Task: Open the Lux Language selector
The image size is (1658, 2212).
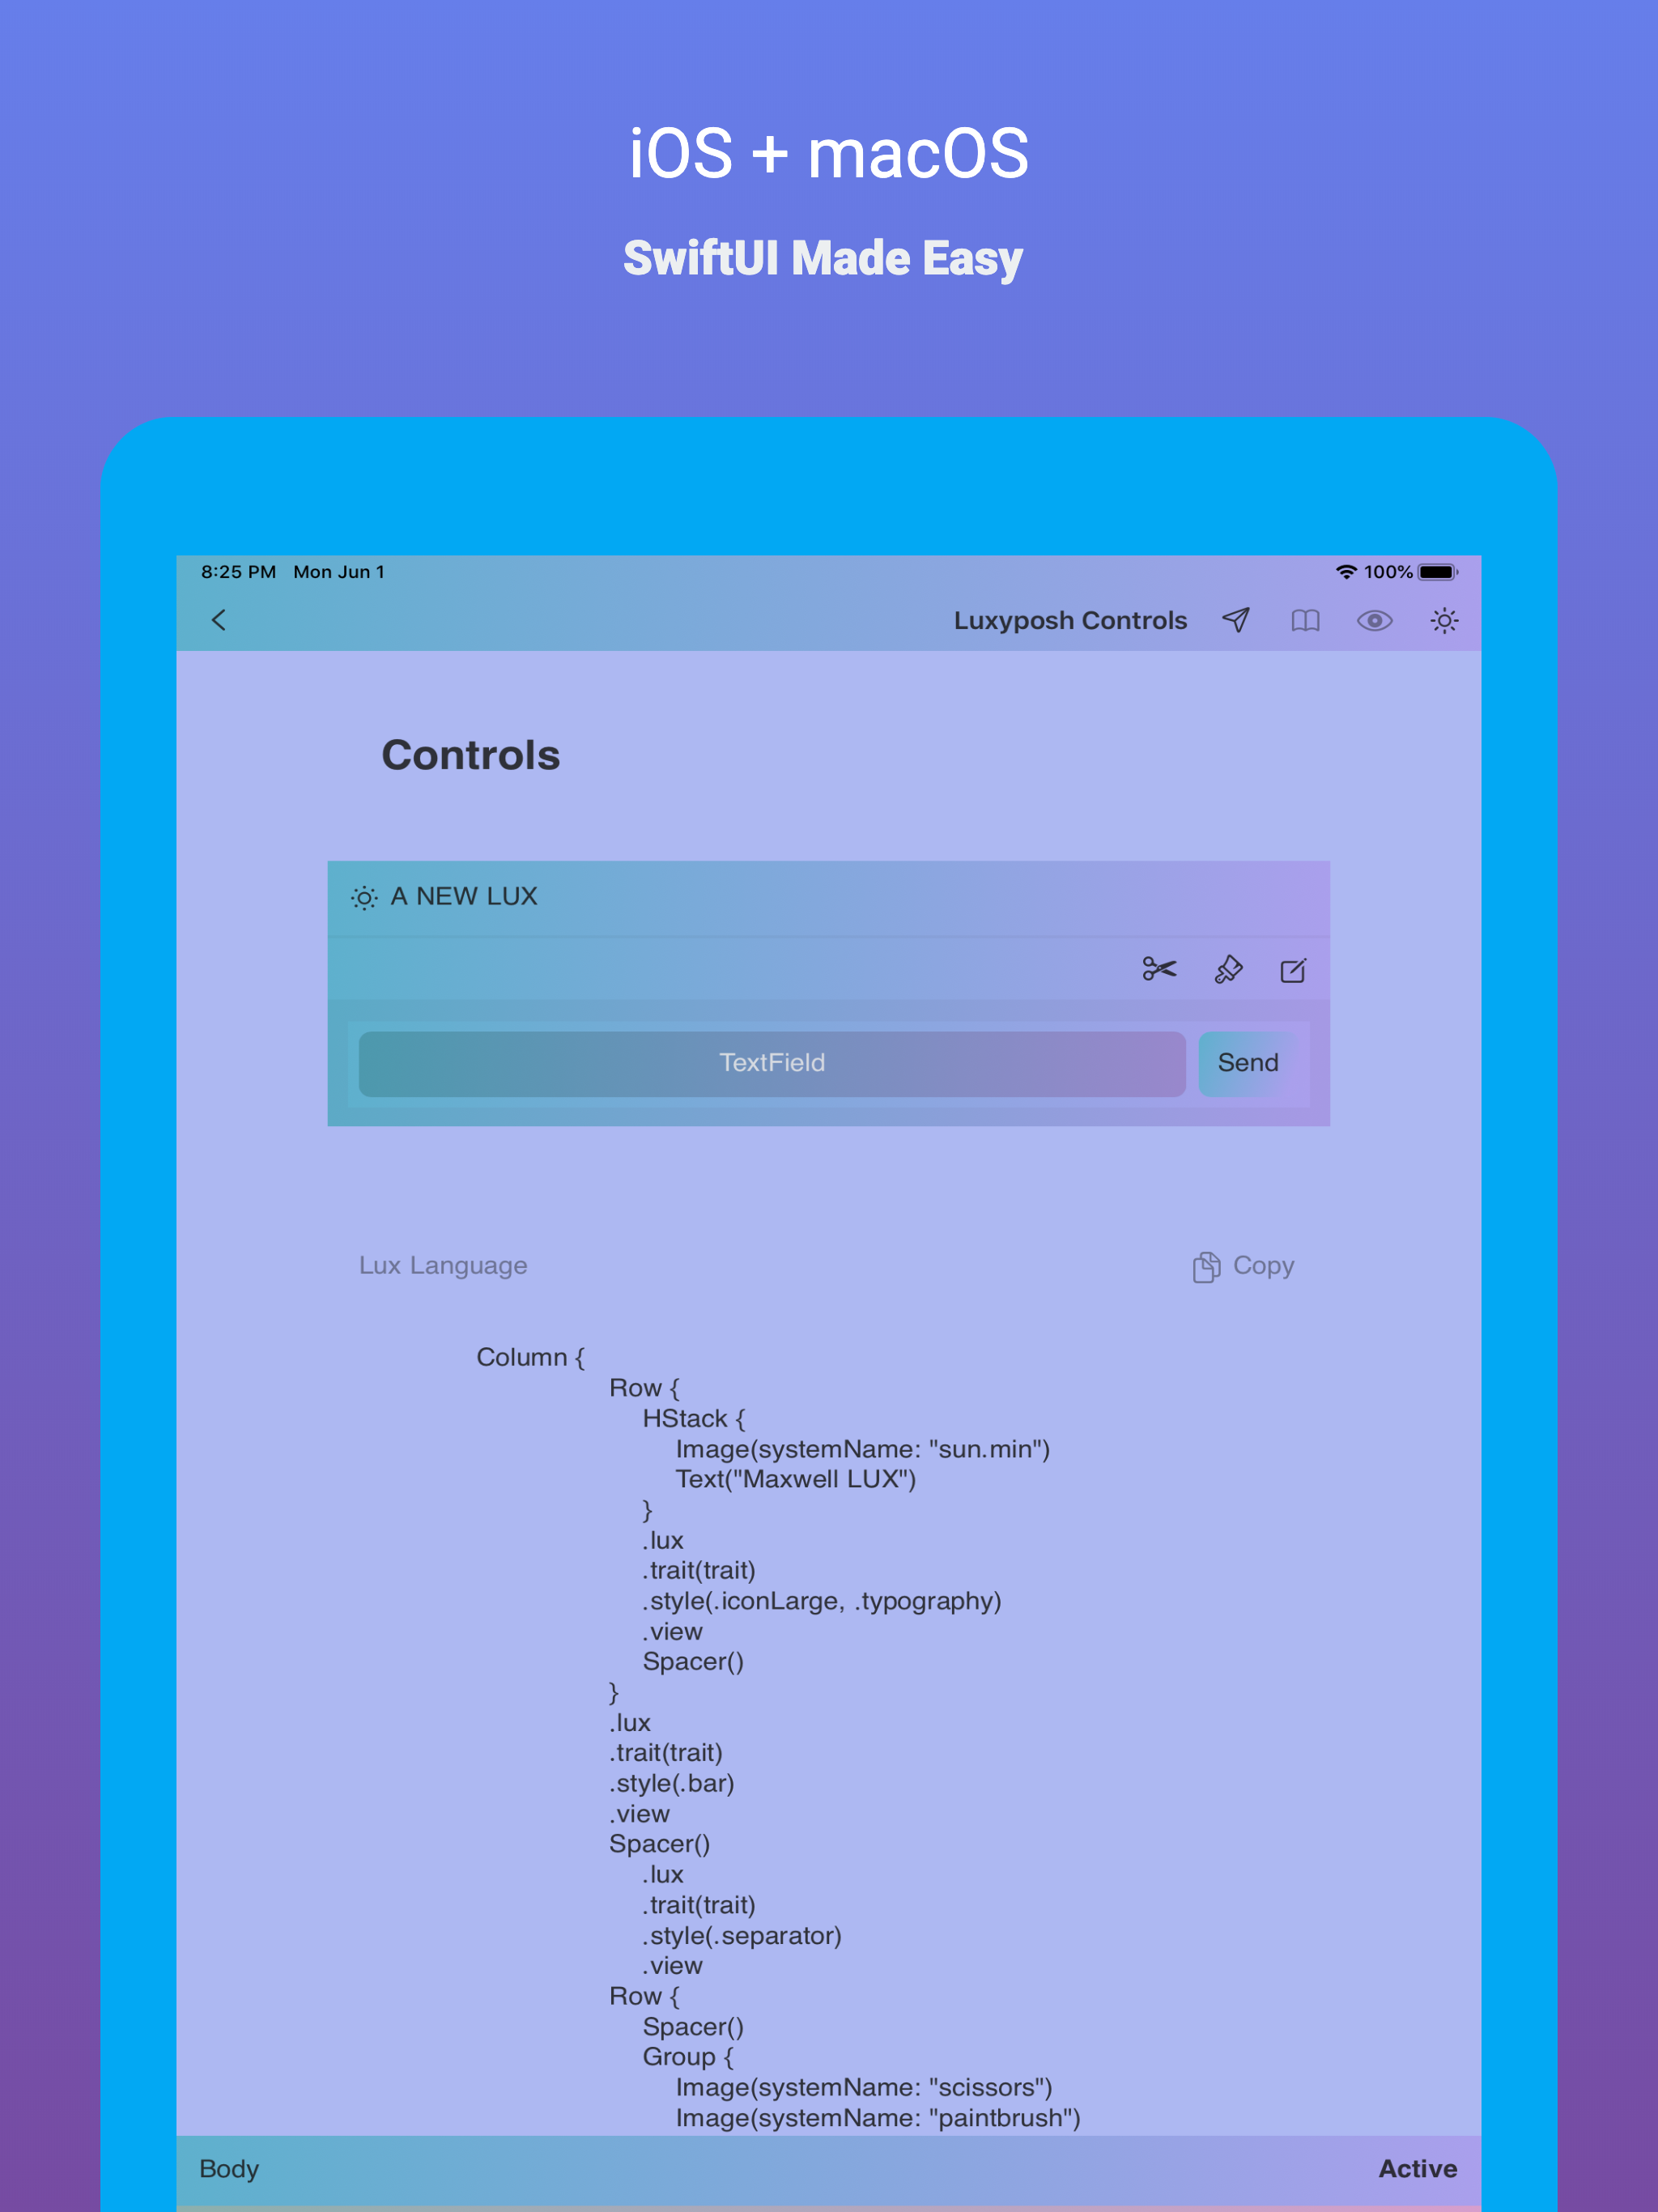Action: click(443, 1266)
